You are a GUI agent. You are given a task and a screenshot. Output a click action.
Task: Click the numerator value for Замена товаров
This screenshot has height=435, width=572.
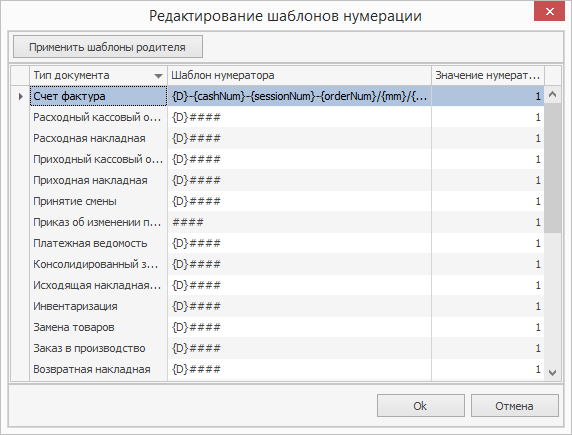pyautogui.click(x=488, y=327)
